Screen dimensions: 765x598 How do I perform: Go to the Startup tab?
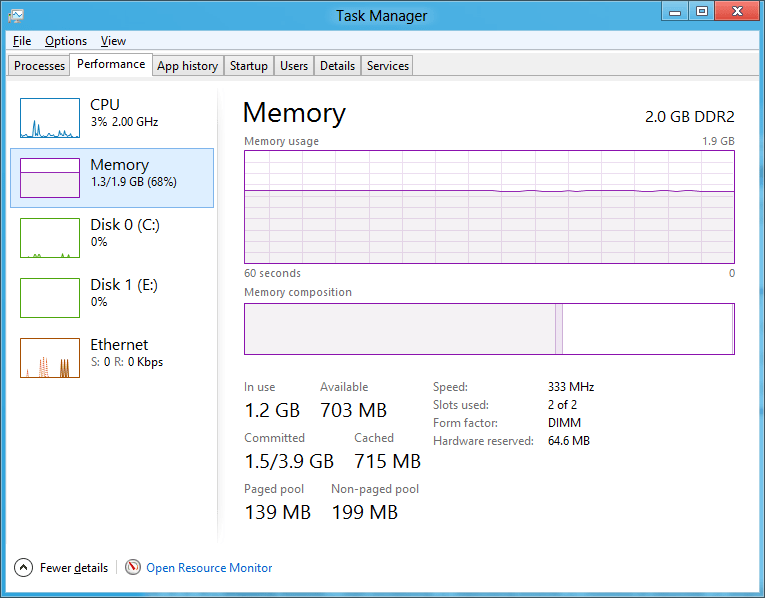click(x=248, y=66)
